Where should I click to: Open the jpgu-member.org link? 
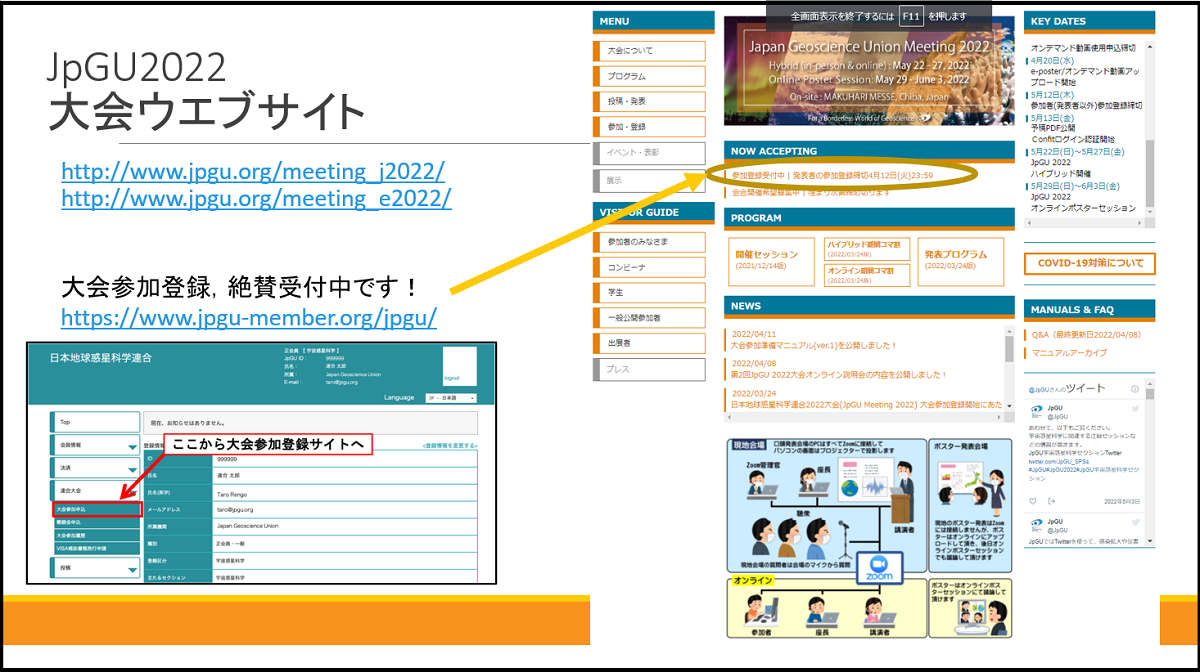click(249, 318)
